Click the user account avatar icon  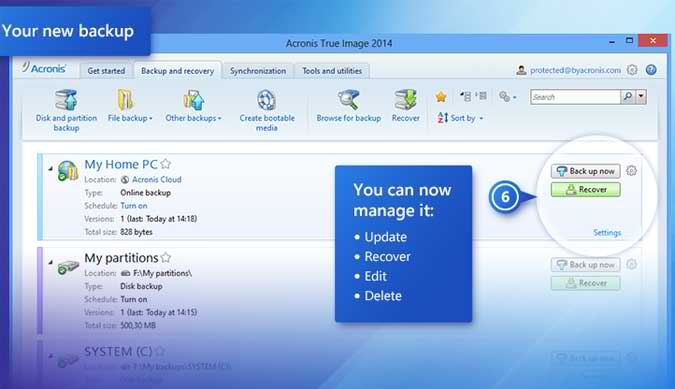tap(521, 70)
